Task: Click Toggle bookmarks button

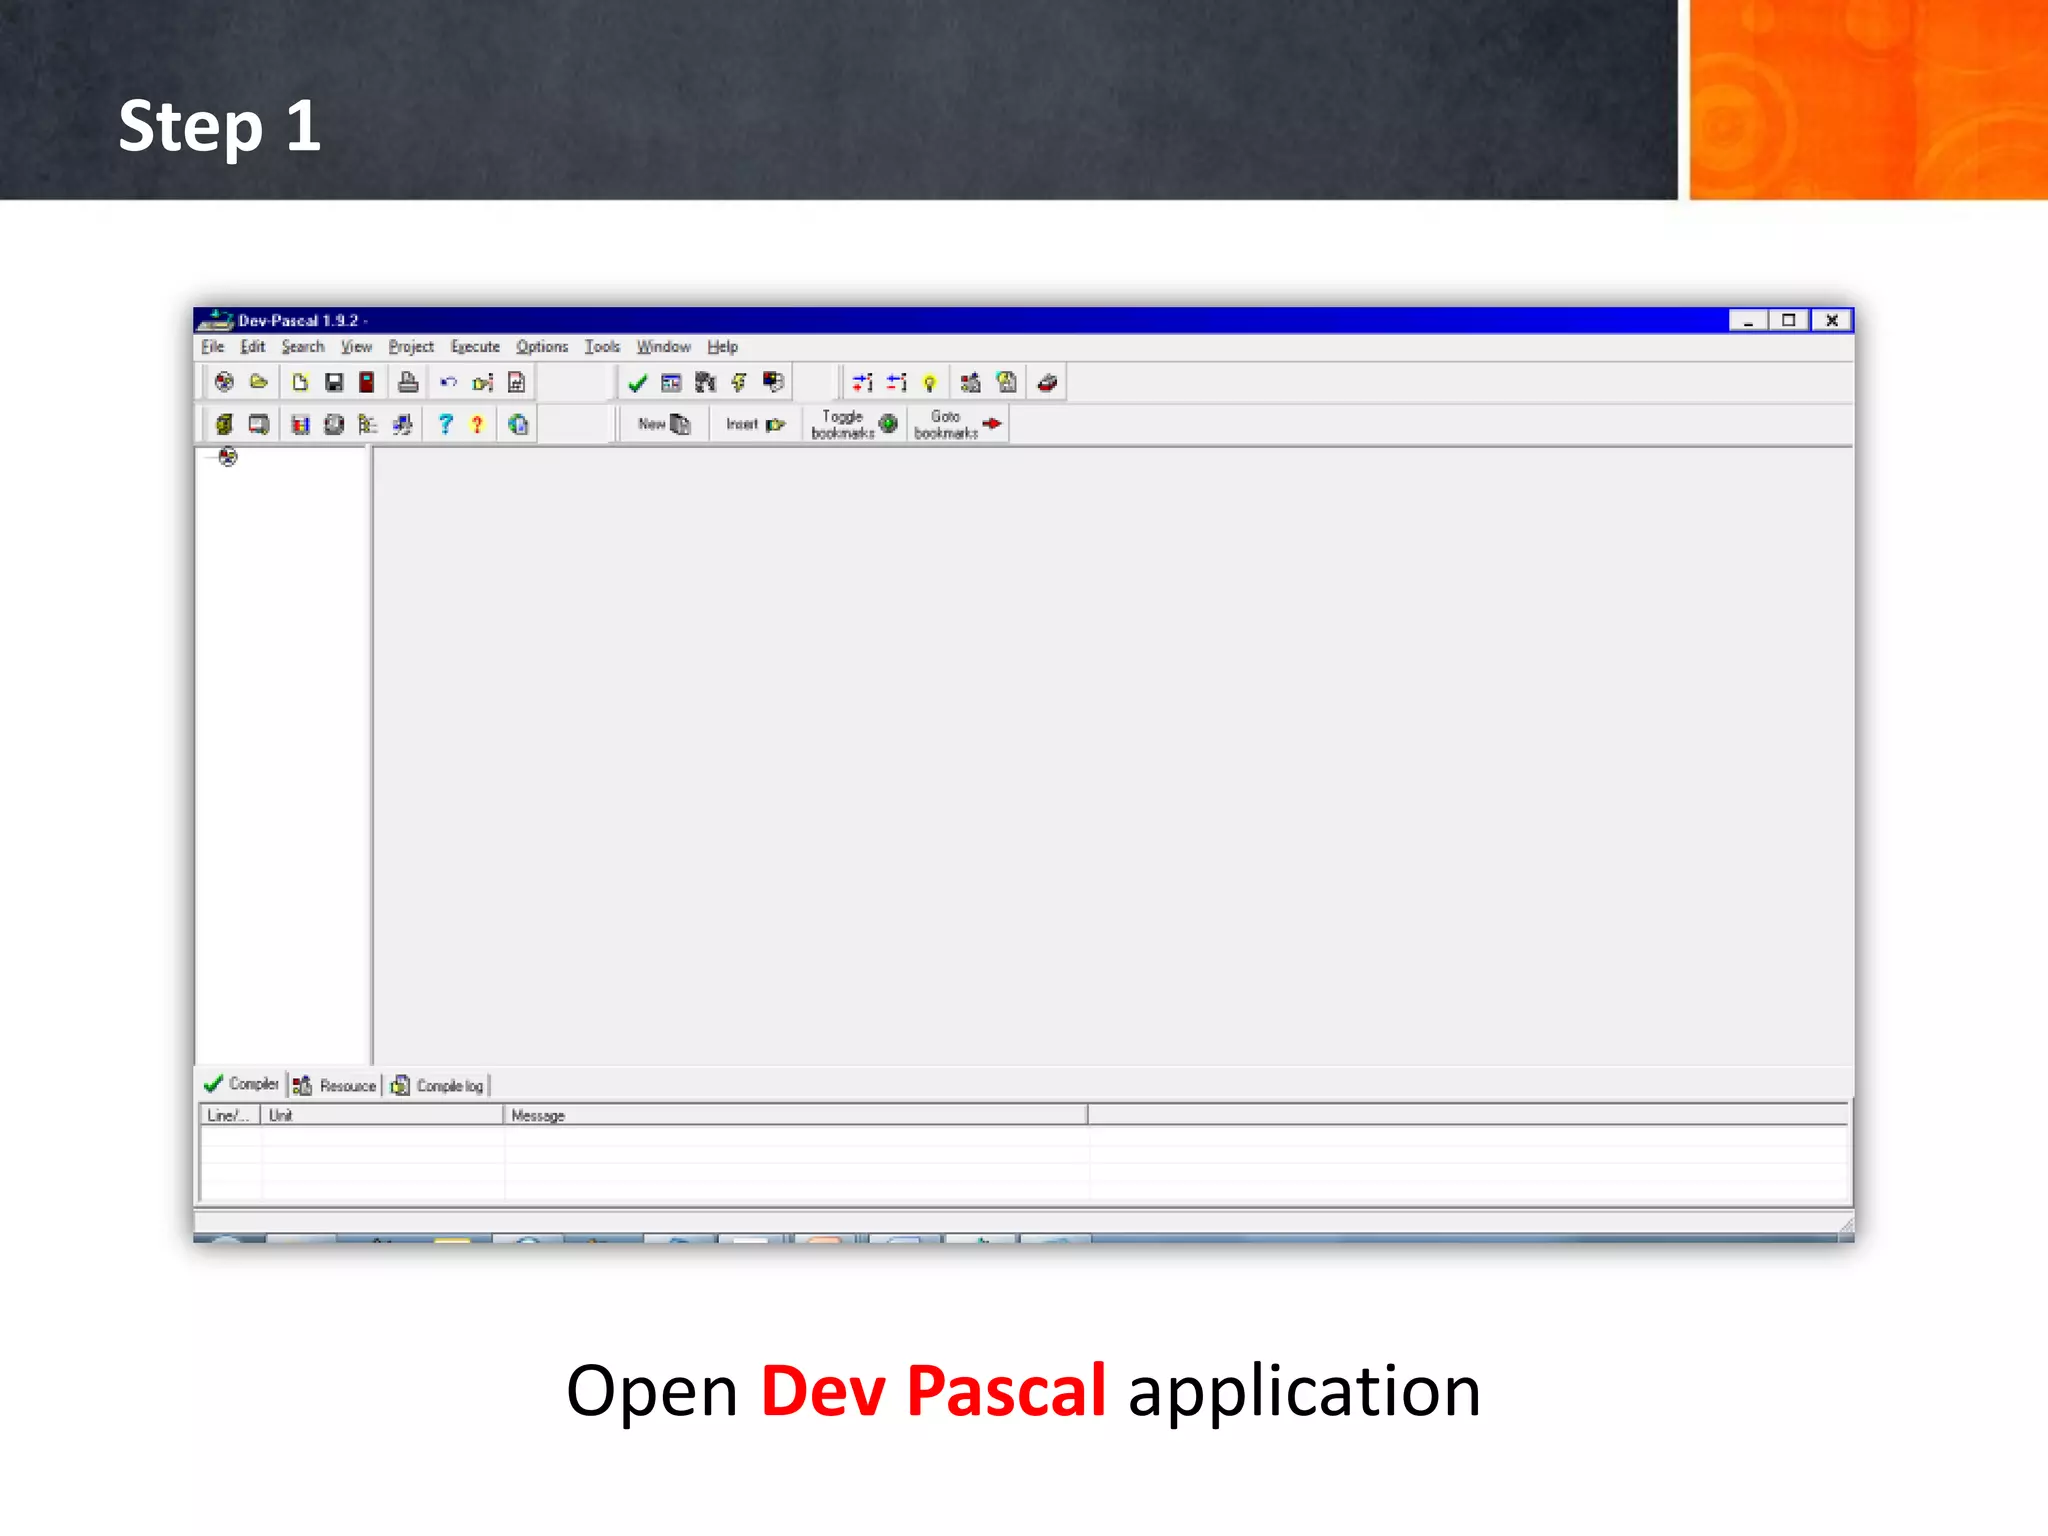Action: pos(855,424)
